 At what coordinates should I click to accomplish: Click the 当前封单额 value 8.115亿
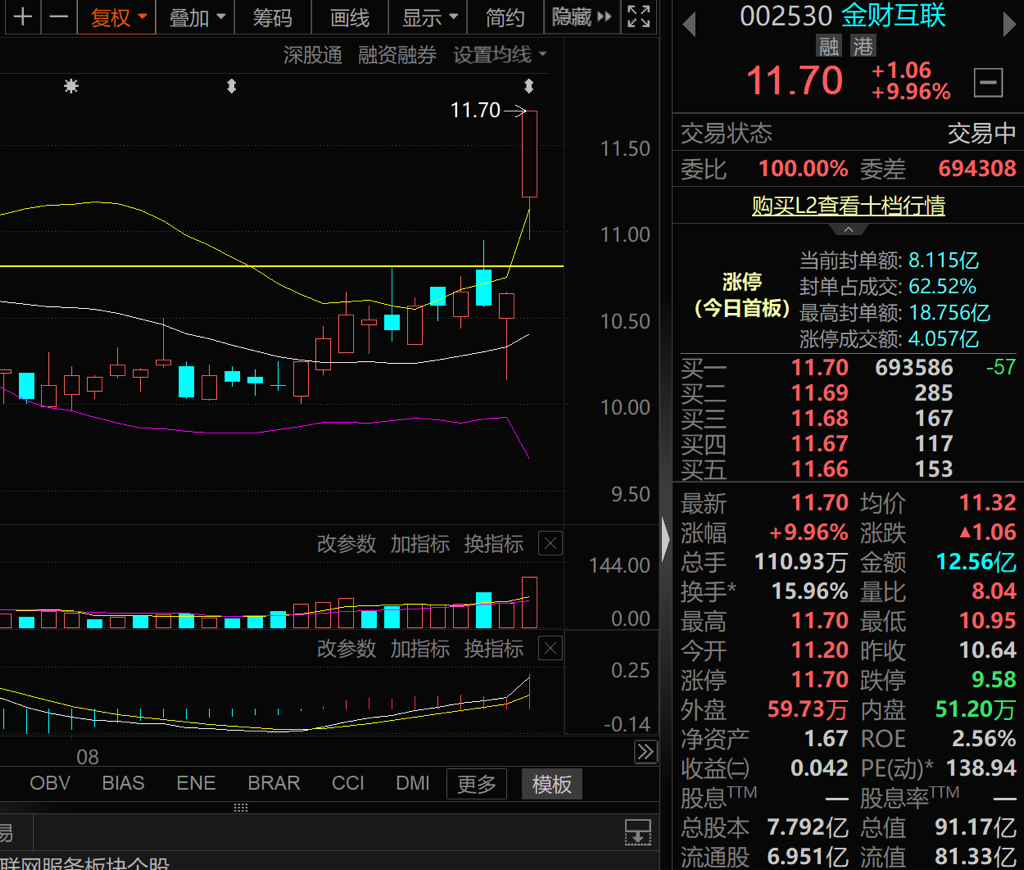click(944, 261)
